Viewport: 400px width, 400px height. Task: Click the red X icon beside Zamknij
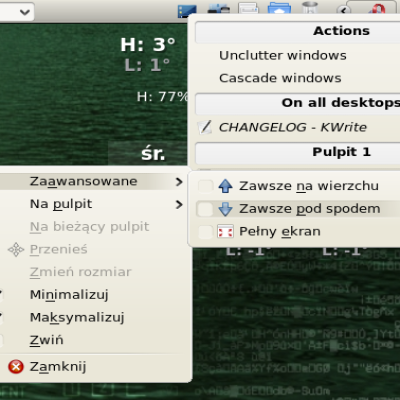pyautogui.click(x=16, y=367)
